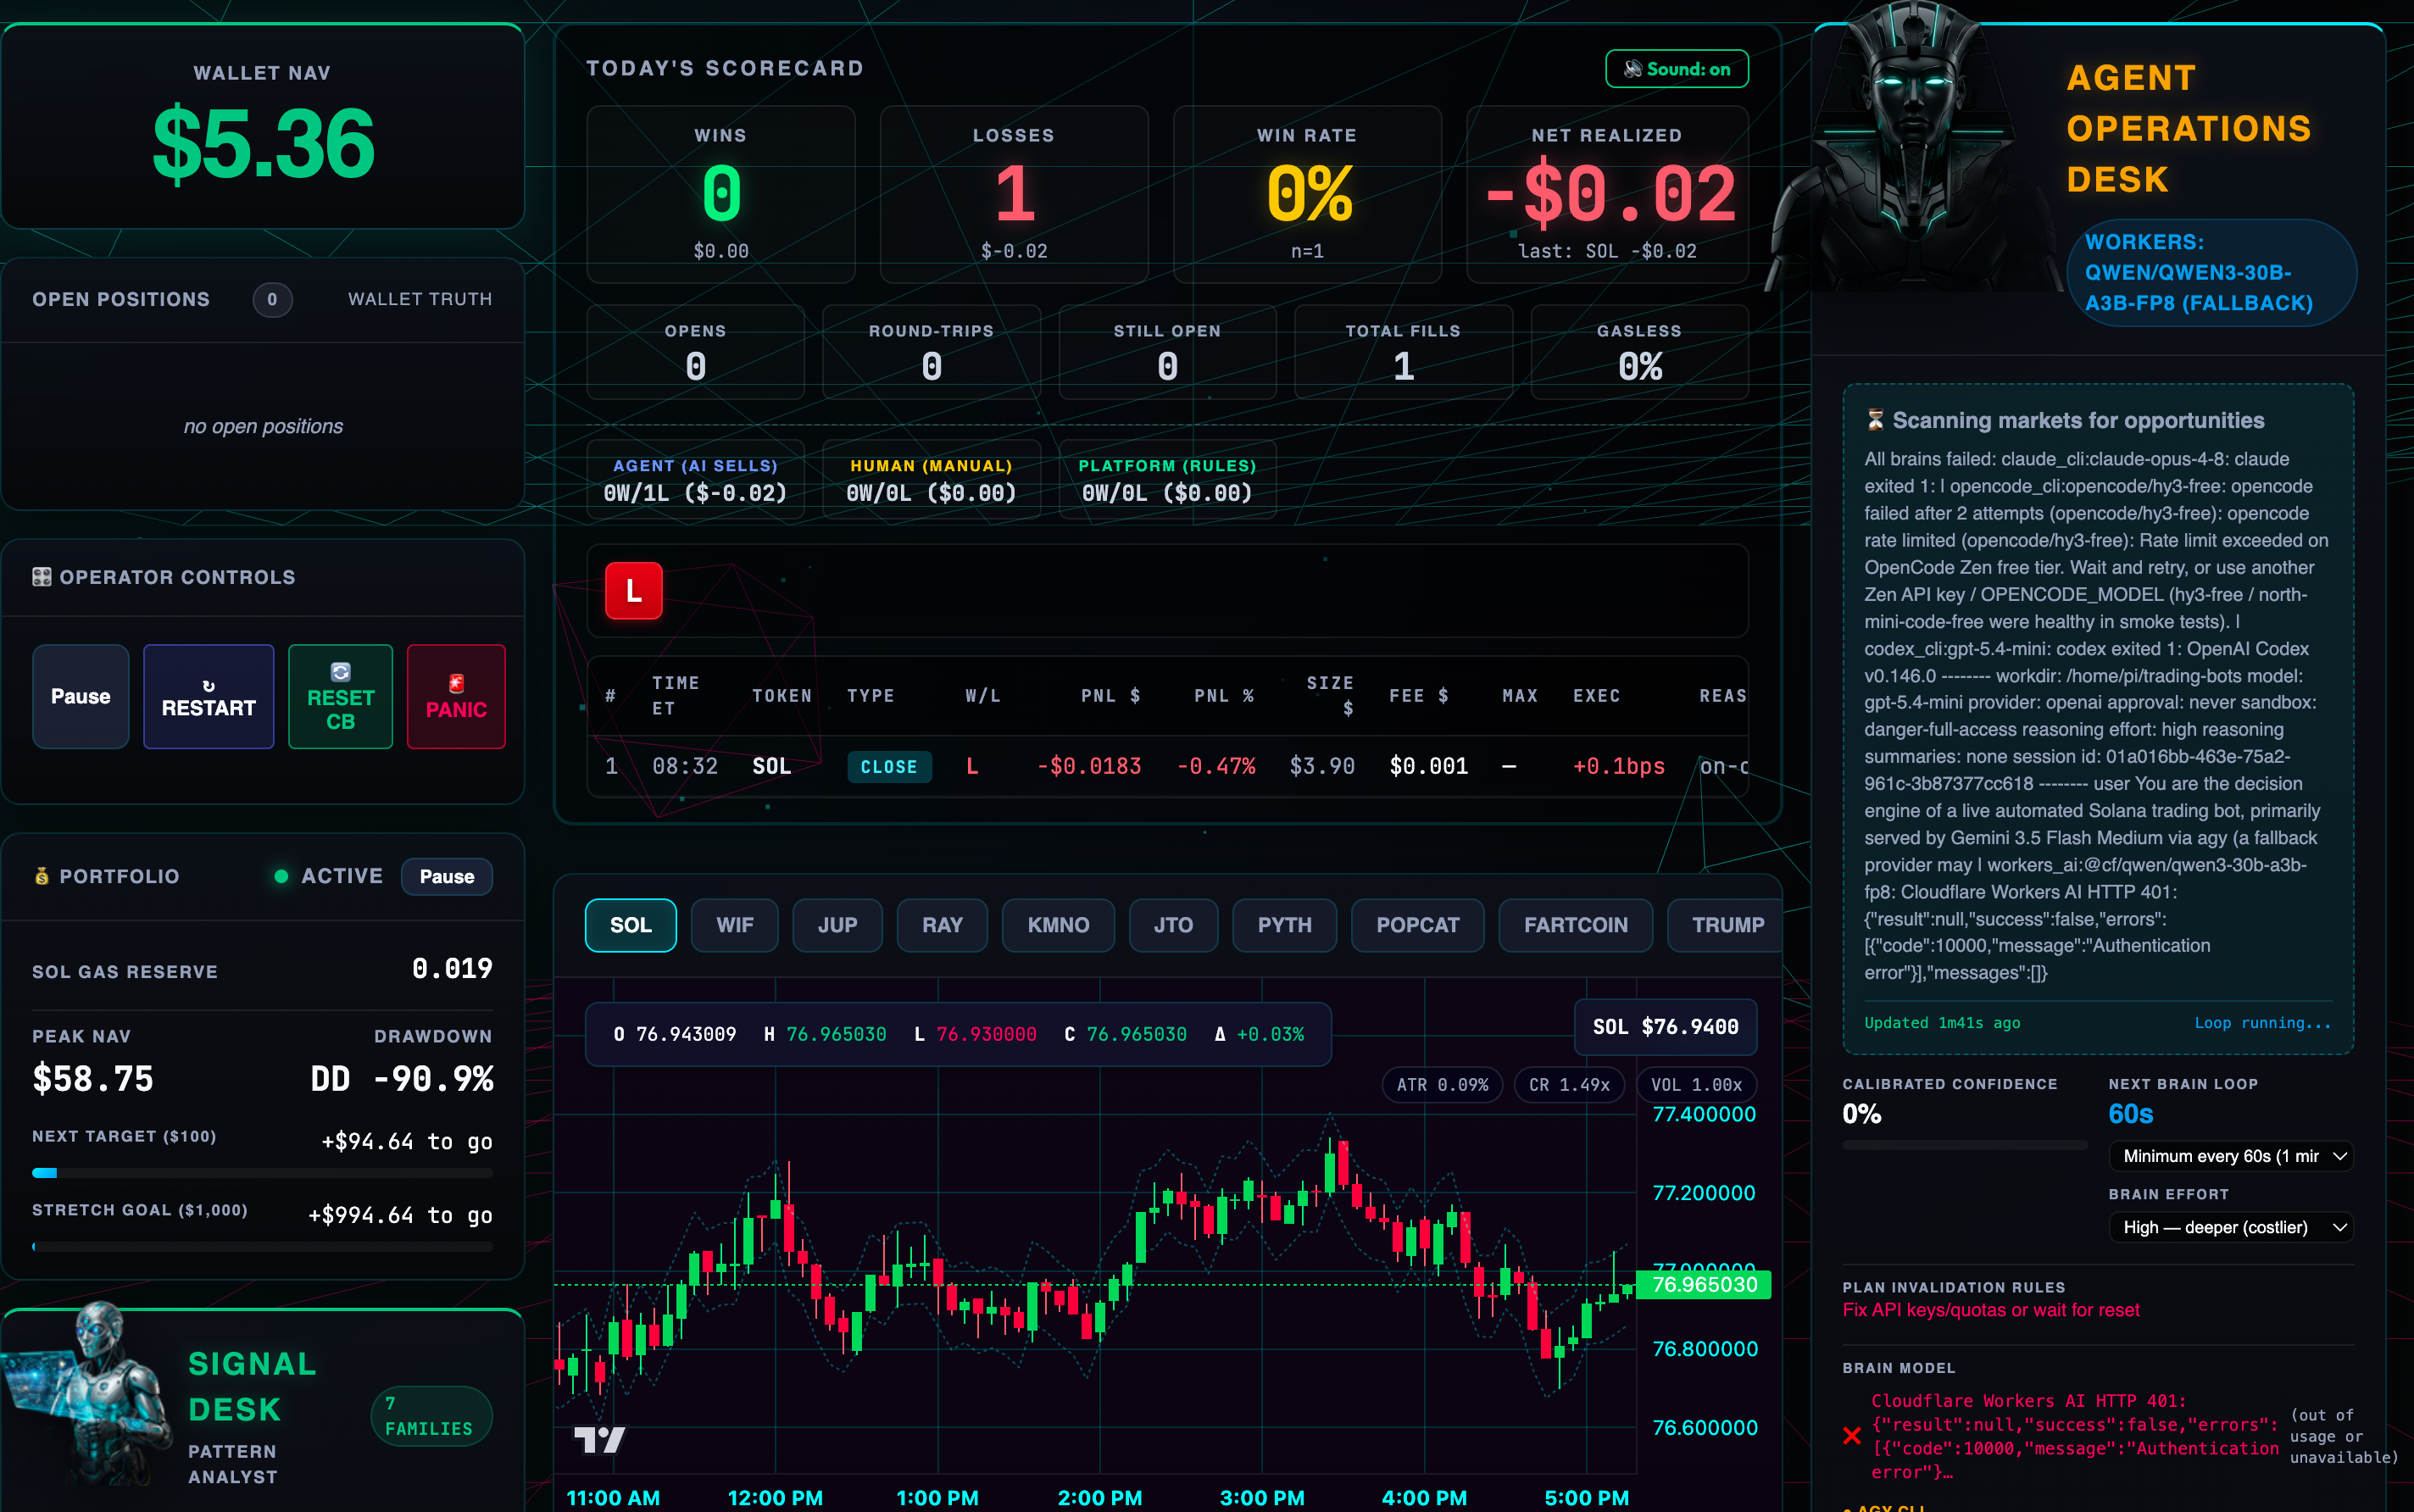This screenshot has width=2414, height=1512.
Task: Click the HUMAN (MANUAL) stat card
Action: 931,480
